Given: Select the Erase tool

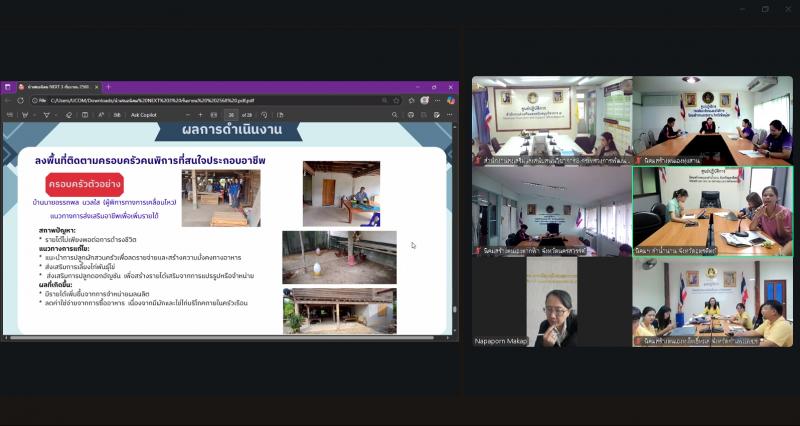Looking at the screenshot, I should coord(69,115).
